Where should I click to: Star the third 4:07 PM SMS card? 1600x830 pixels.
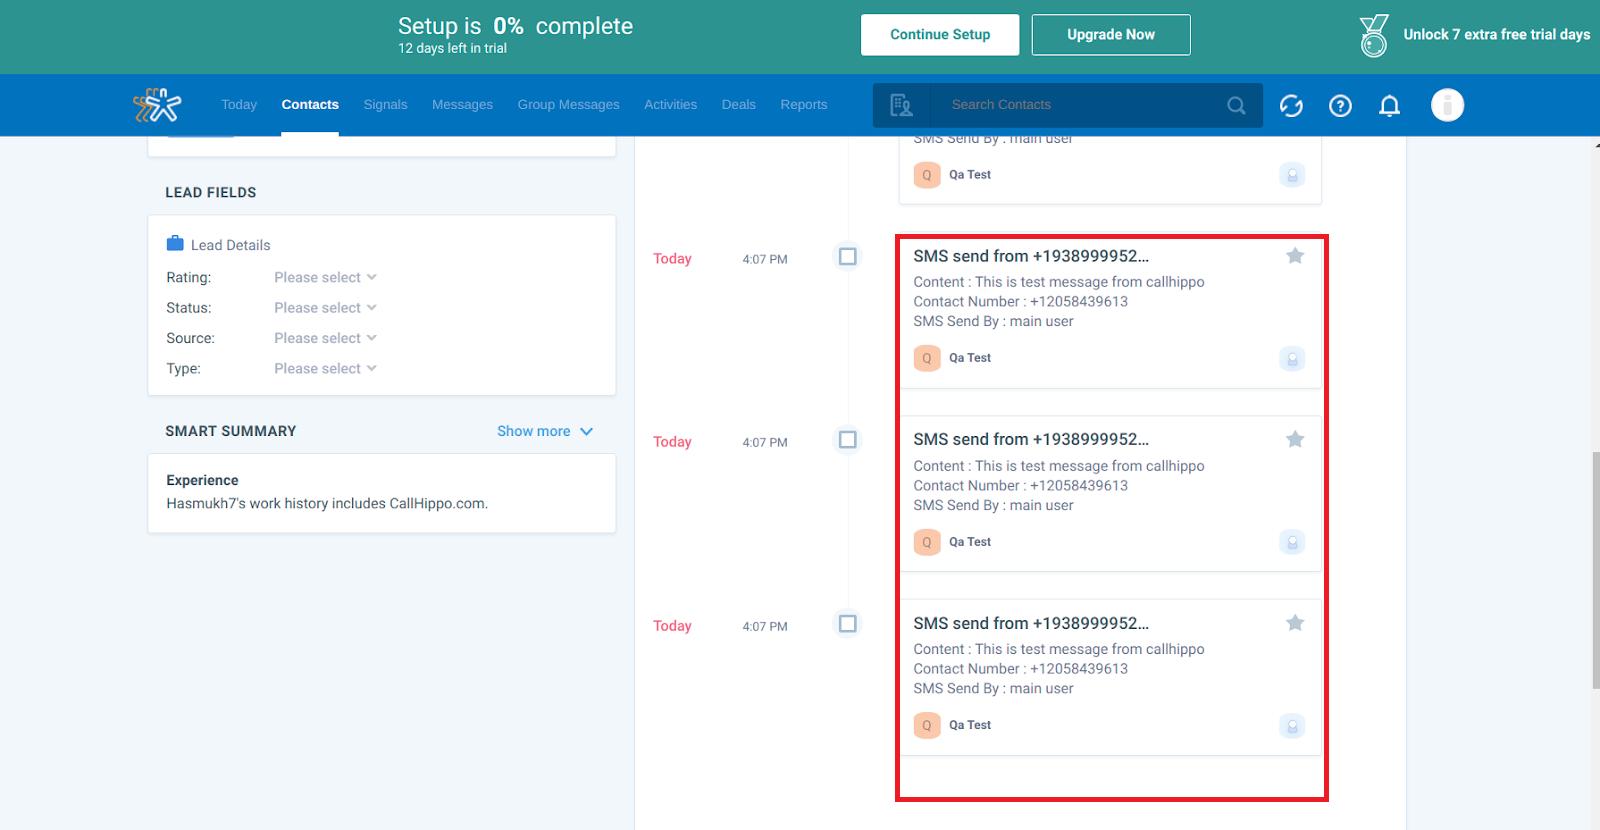coord(1295,623)
